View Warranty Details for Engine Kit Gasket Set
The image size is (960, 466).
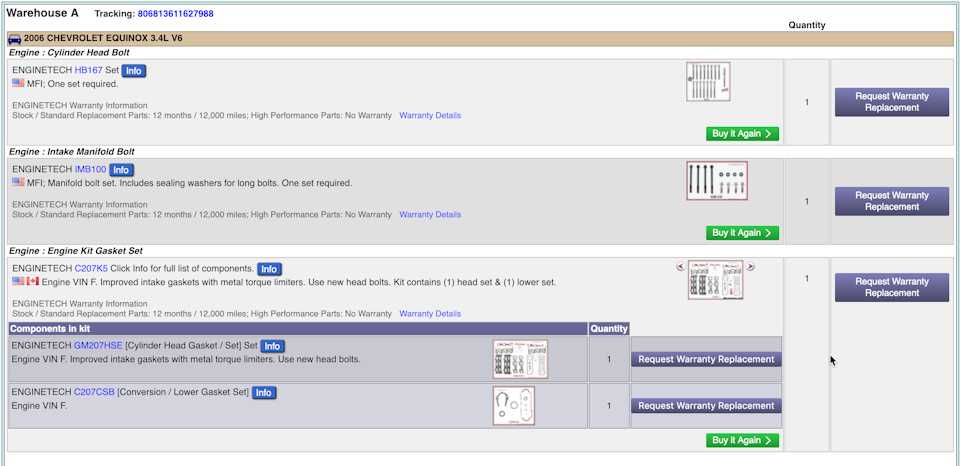tap(430, 314)
